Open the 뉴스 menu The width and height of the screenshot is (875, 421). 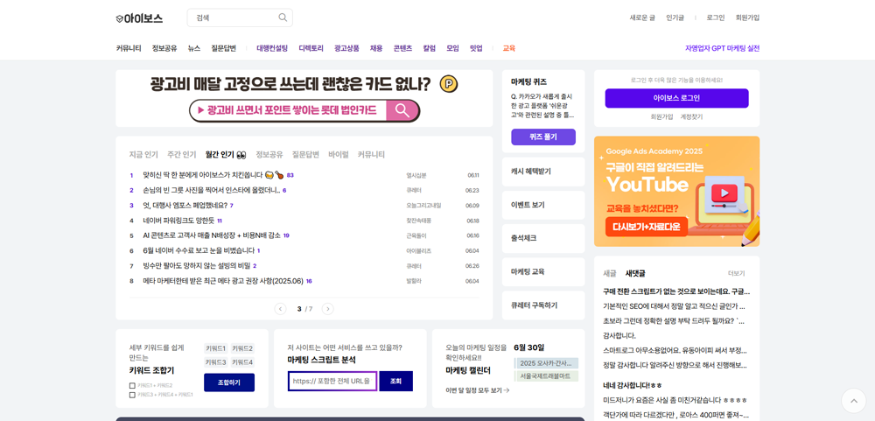[194, 48]
